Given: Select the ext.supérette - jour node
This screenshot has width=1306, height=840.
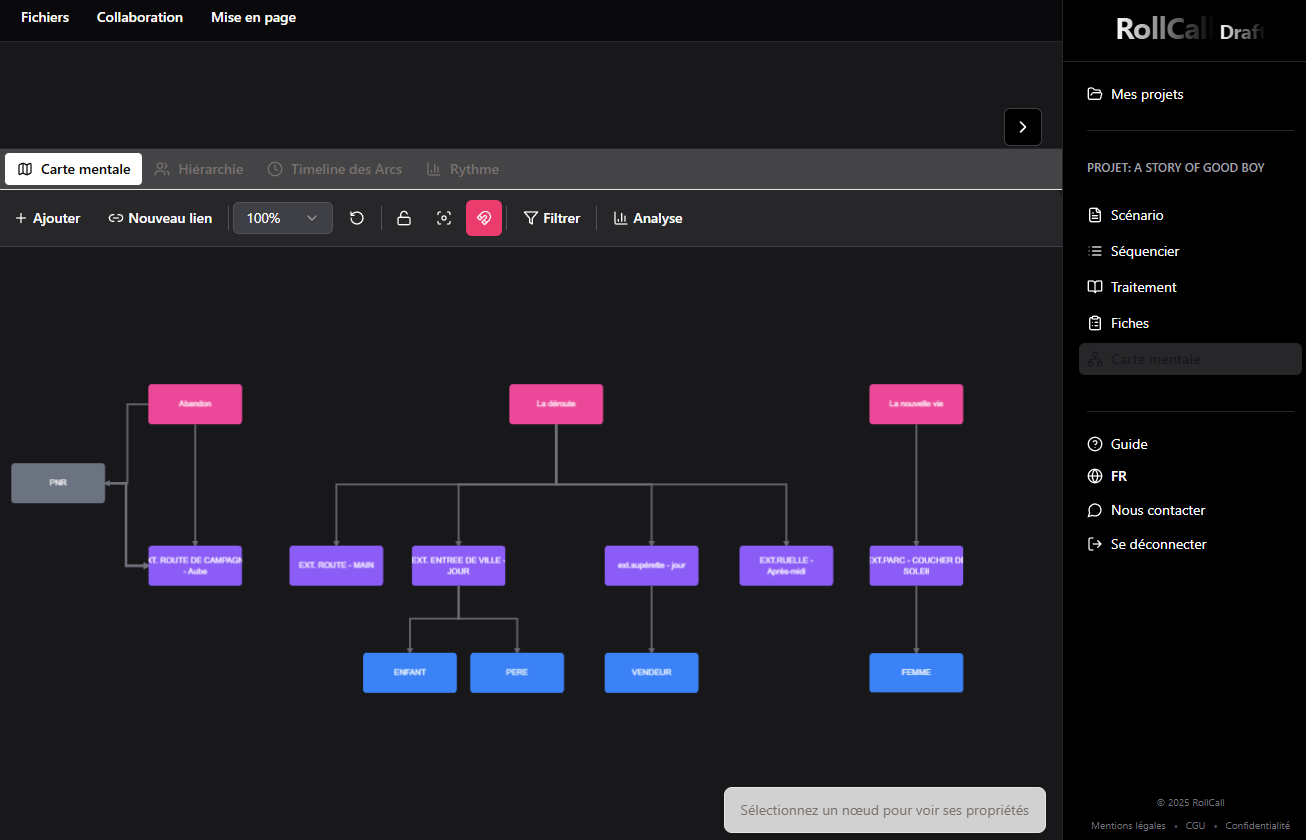Looking at the screenshot, I should coord(651,565).
